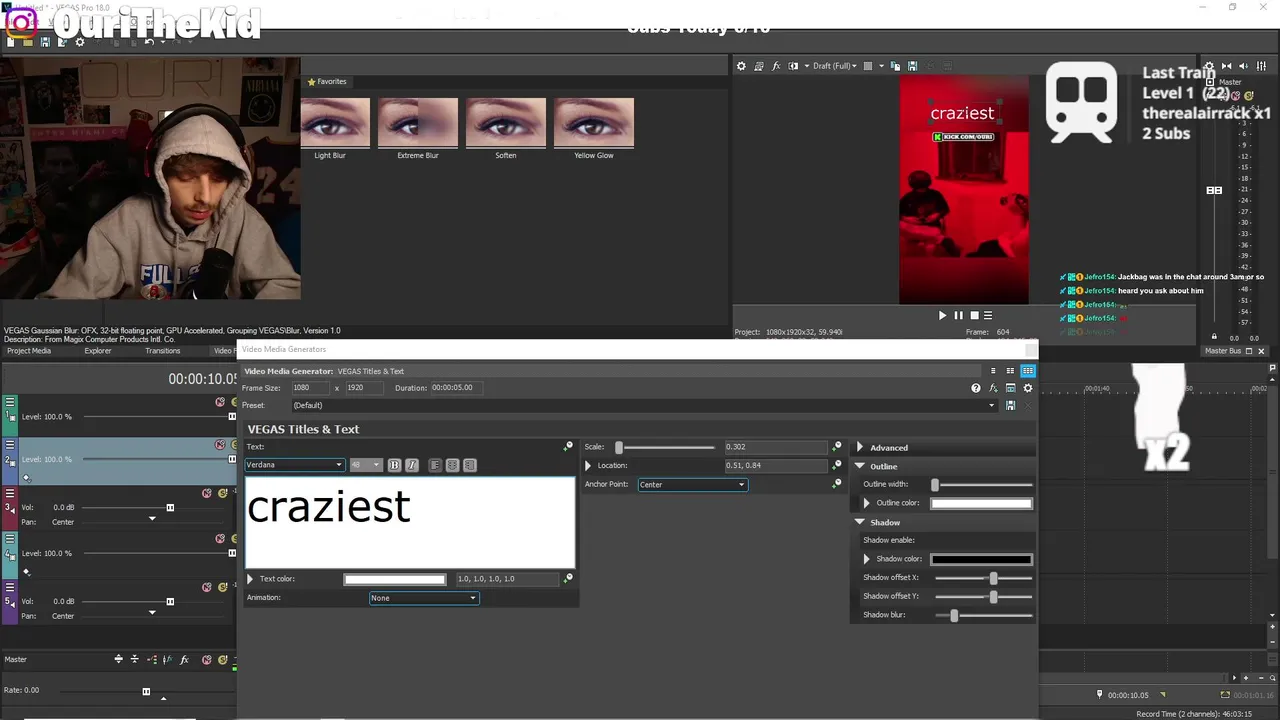Open Master FX in timeline master row
Image resolution: width=1280 pixels, height=720 pixels.
(x=184, y=660)
